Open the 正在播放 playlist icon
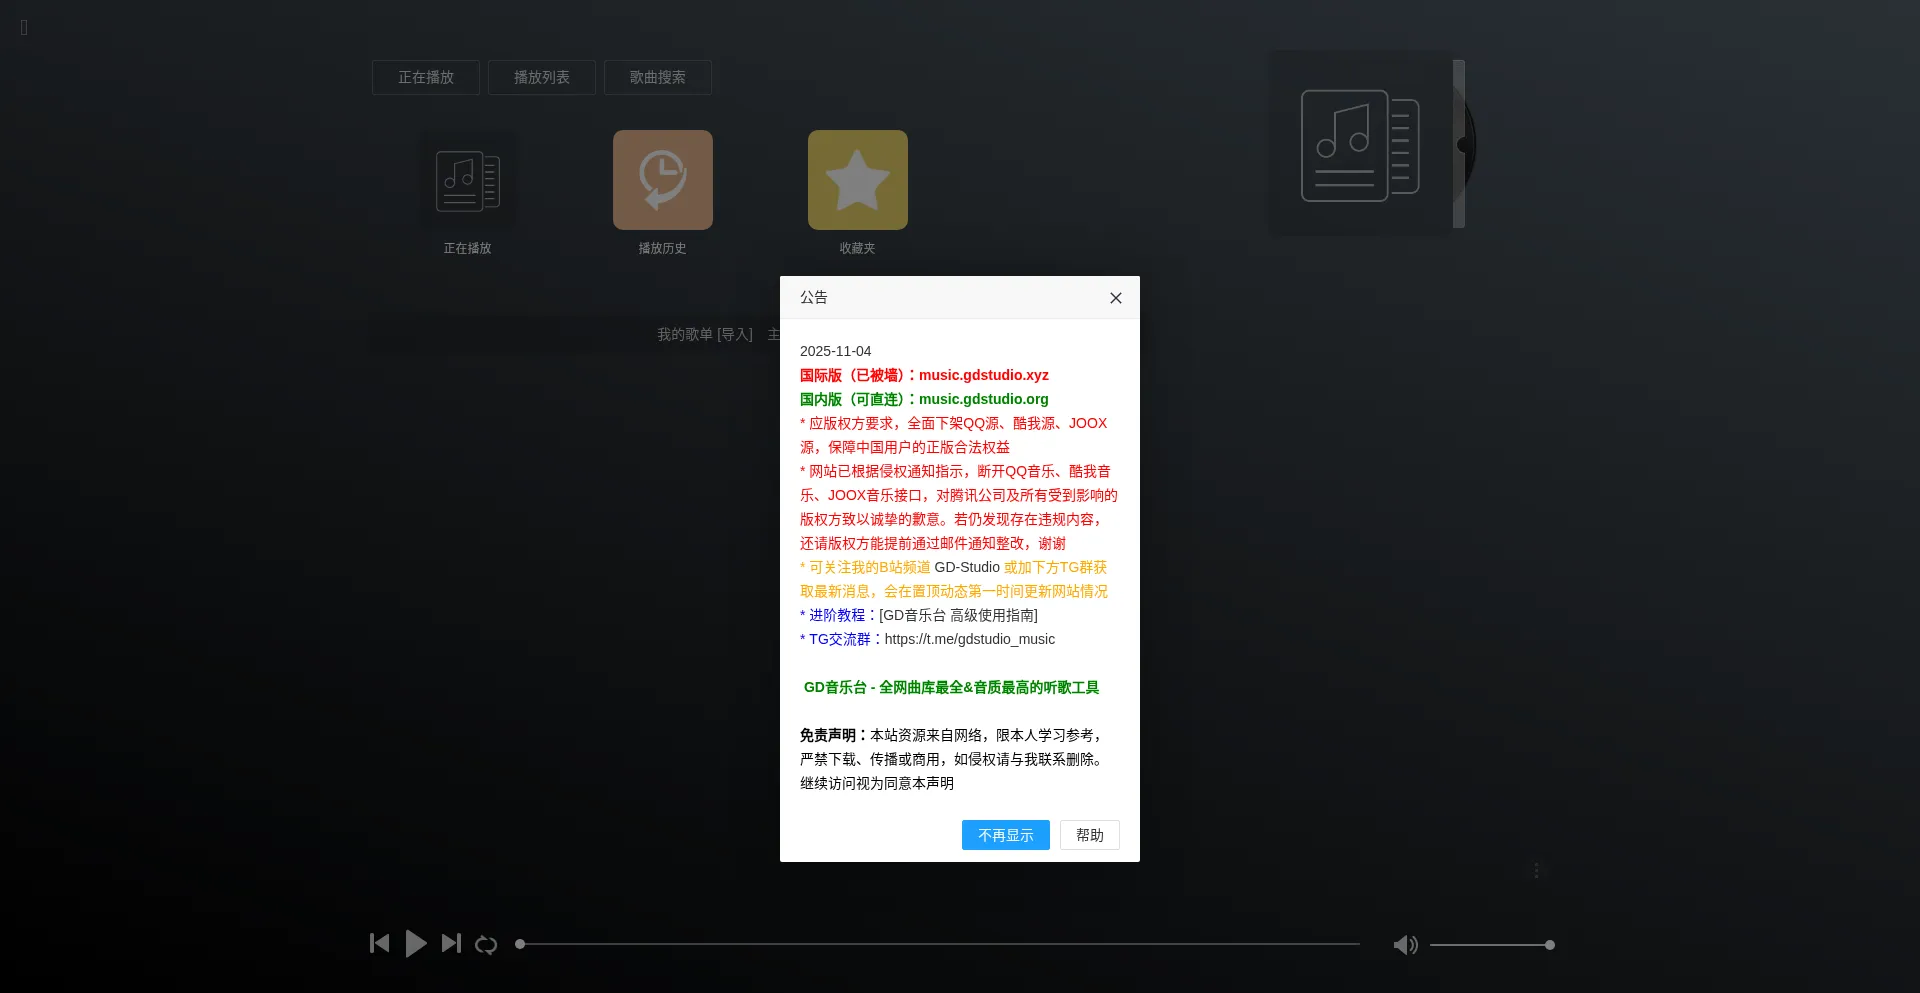Image resolution: width=1920 pixels, height=993 pixels. pos(467,181)
